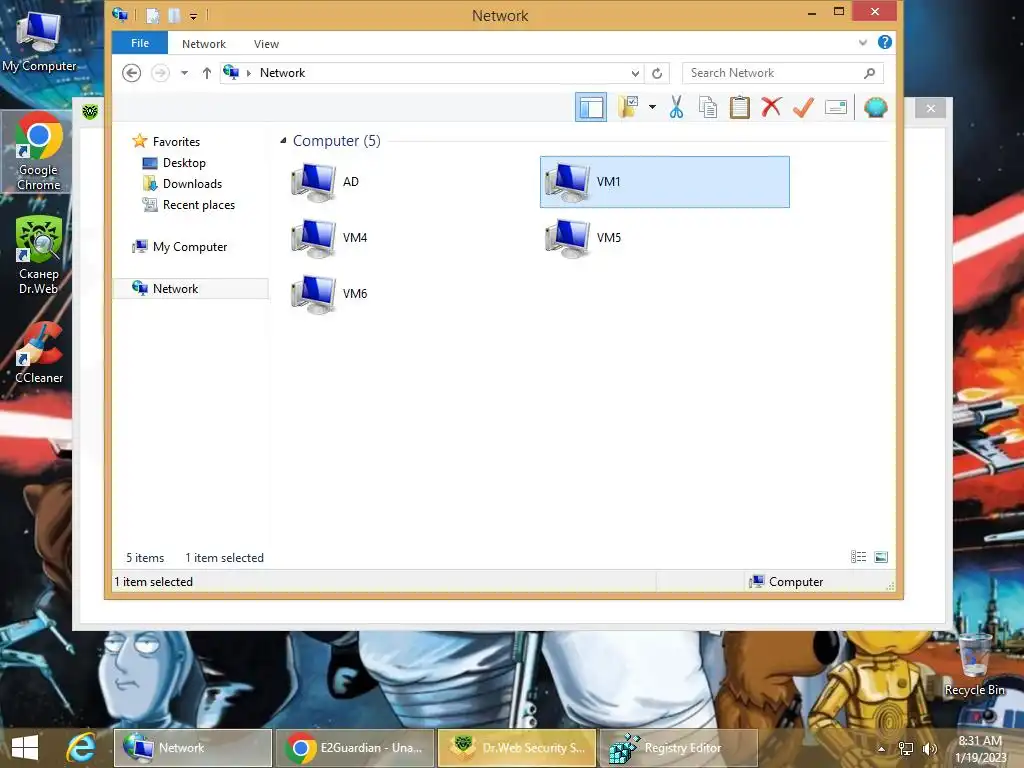Switch to details view icon

point(858,556)
